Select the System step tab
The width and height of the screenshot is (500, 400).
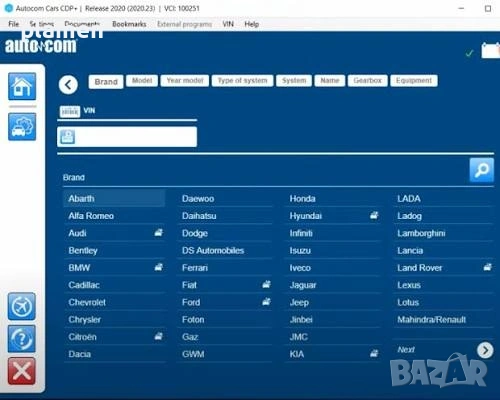pyautogui.click(x=294, y=80)
